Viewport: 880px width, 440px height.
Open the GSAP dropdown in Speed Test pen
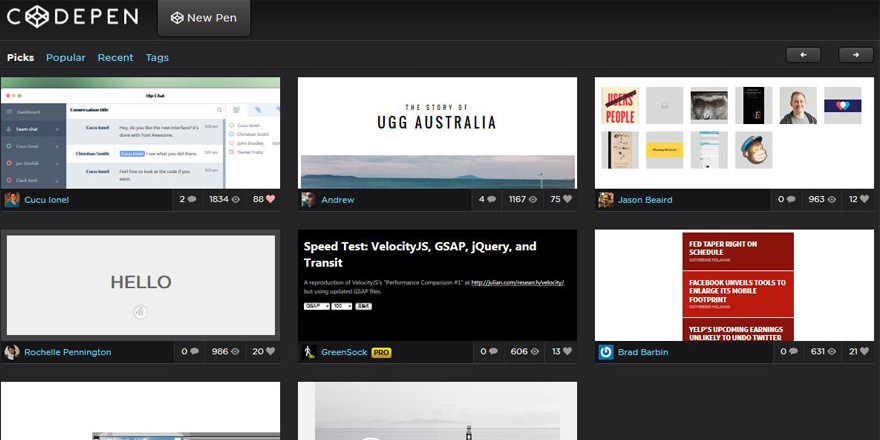tap(317, 306)
